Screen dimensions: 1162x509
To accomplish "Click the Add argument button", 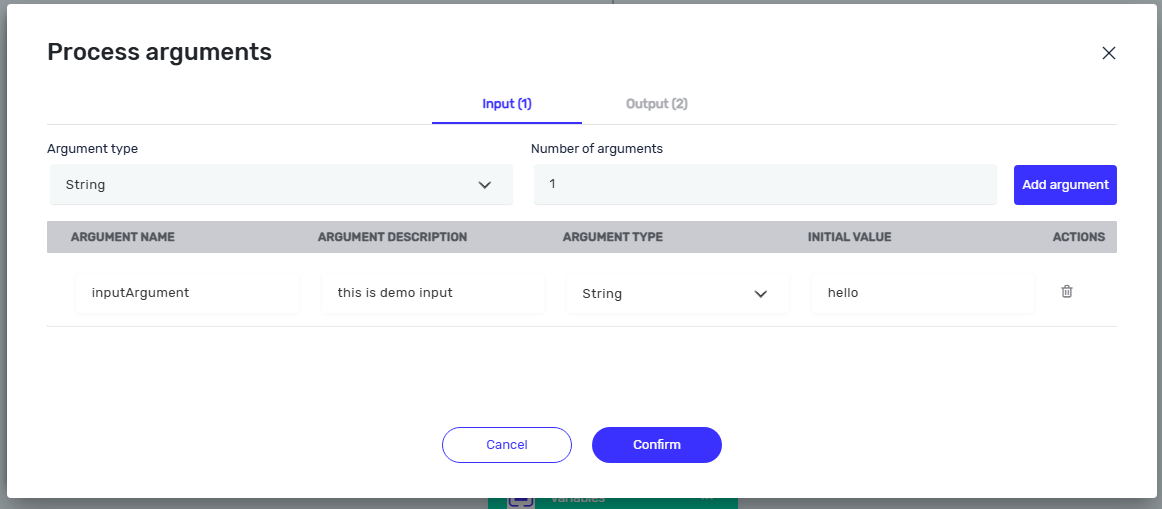I will (x=1065, y=184).
